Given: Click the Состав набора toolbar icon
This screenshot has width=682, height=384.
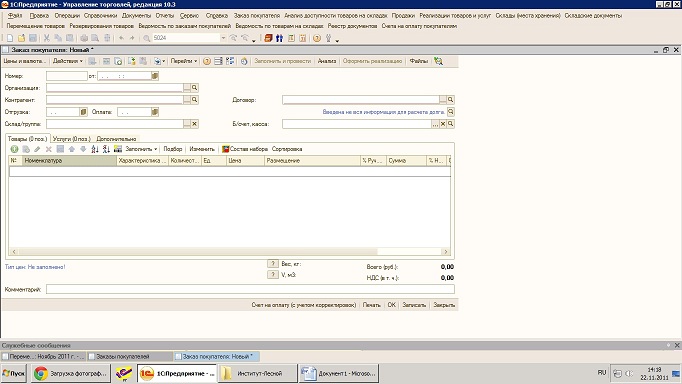Looking at the screenshot, I should (x=225, y=149).
